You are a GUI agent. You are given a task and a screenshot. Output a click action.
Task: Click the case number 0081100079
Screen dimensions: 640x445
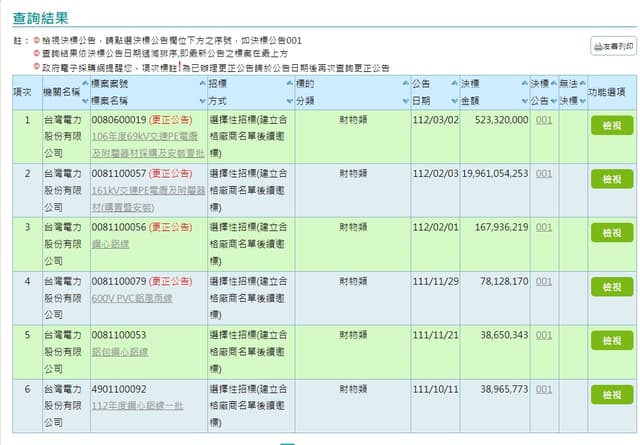click(x=119, y=281)
